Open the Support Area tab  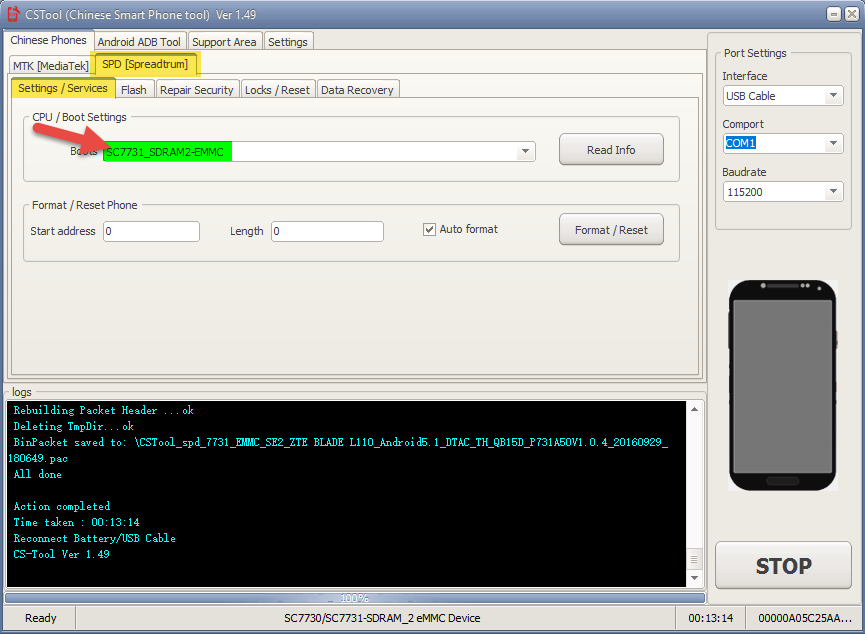pos(224,42)
